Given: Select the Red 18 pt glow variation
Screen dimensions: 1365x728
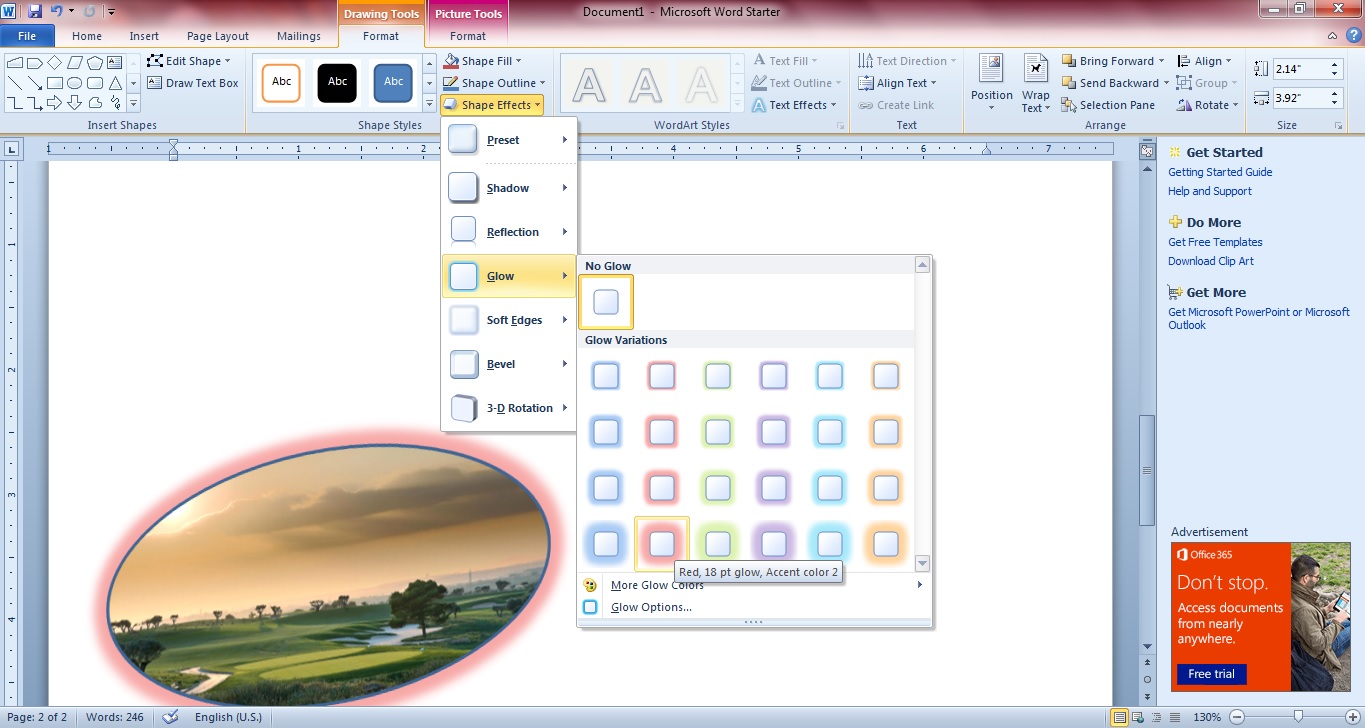Looking at the screenshot, I should (661, 543).
